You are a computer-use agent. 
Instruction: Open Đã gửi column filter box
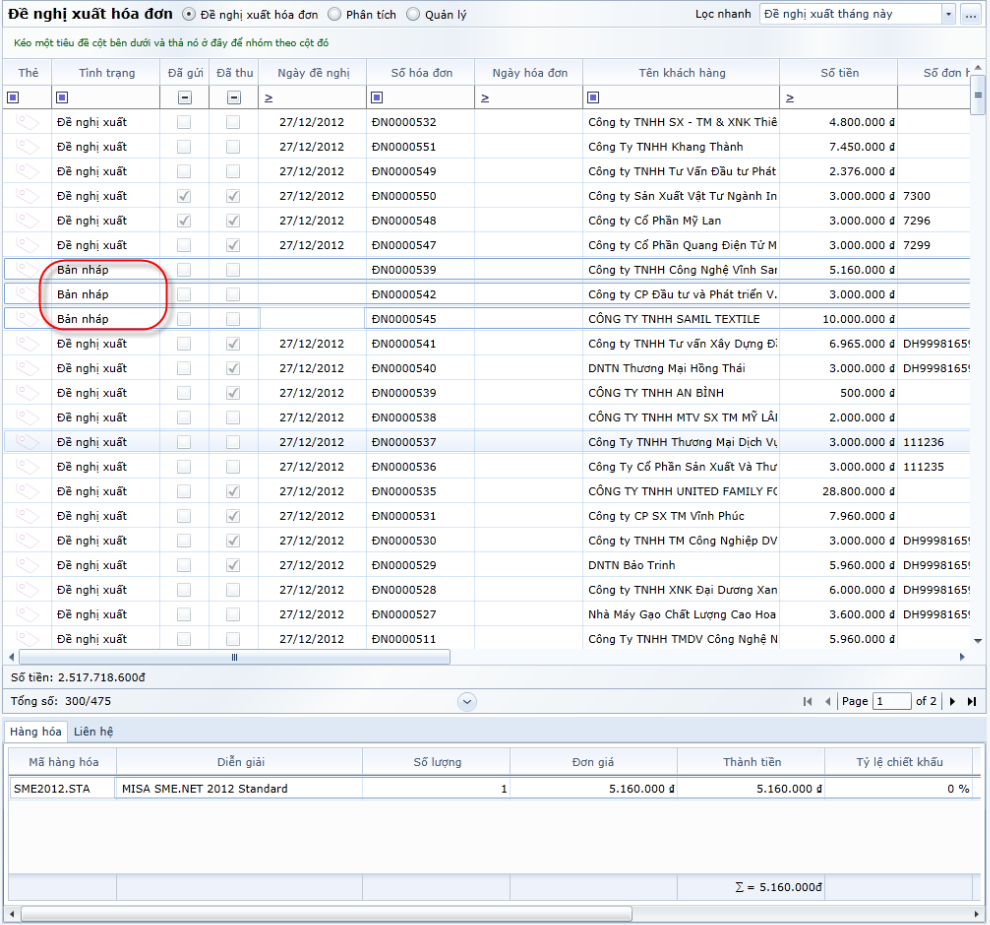(x=185, y=98)
